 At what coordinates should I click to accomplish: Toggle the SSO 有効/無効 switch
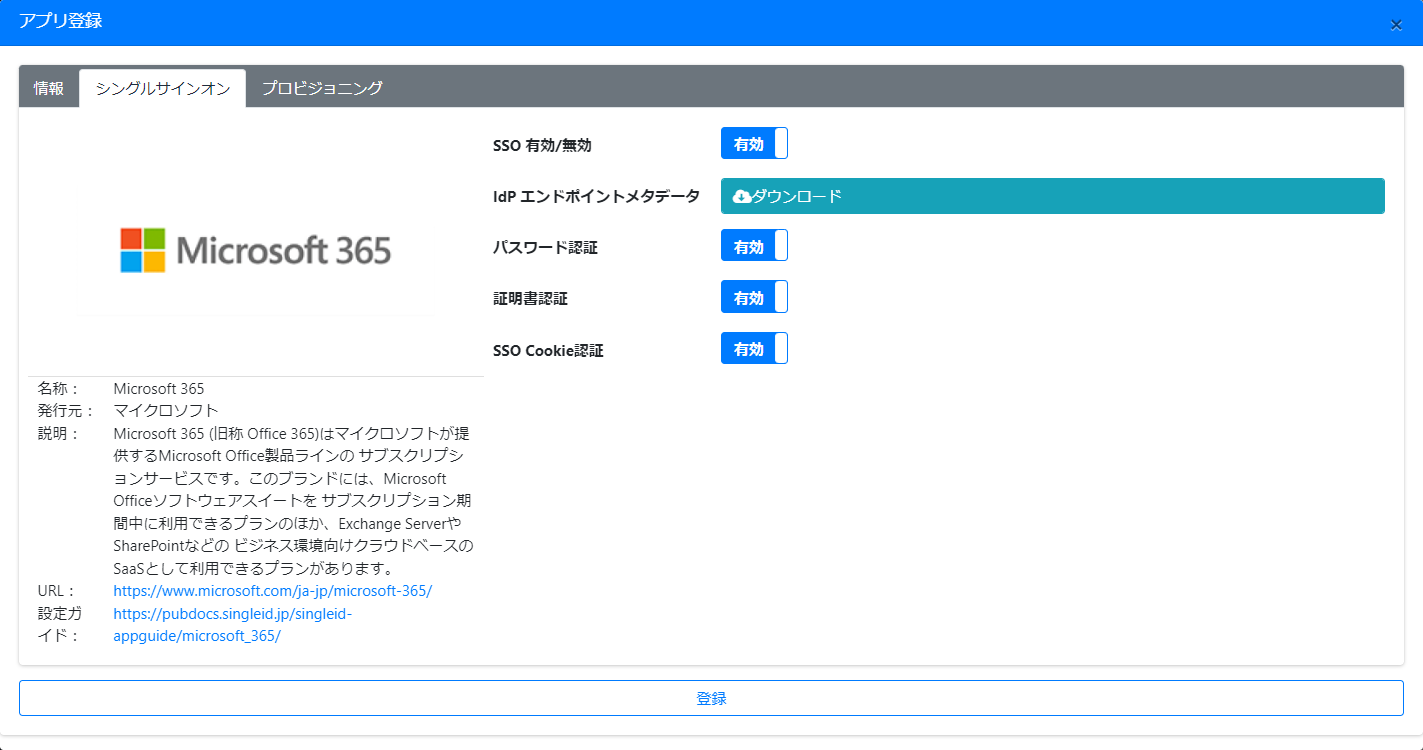tap(754, 143)
